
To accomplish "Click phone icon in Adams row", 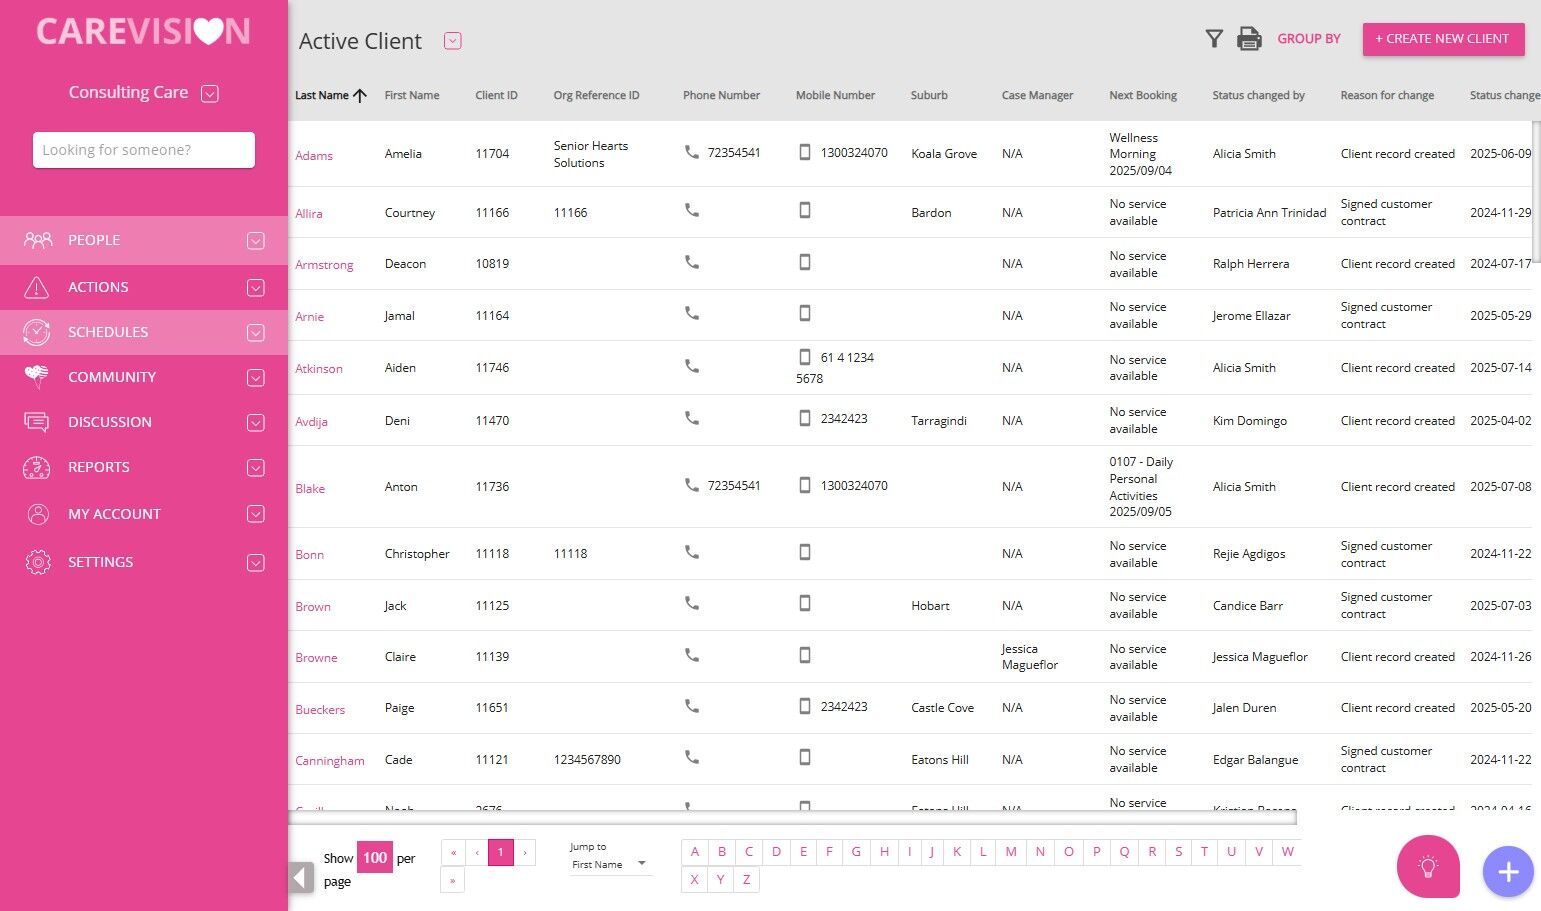I will 691,152.
